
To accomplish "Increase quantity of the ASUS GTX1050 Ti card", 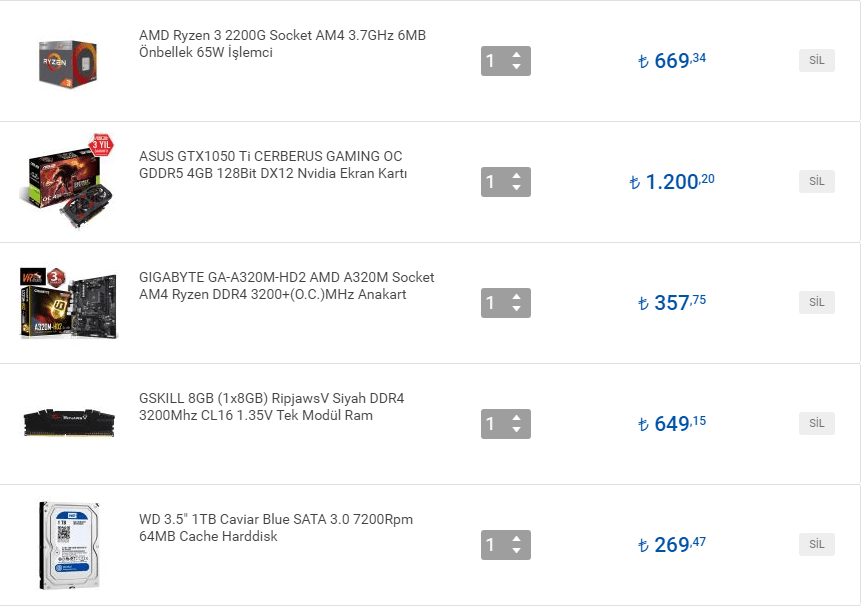I will [x=516, y=176].
